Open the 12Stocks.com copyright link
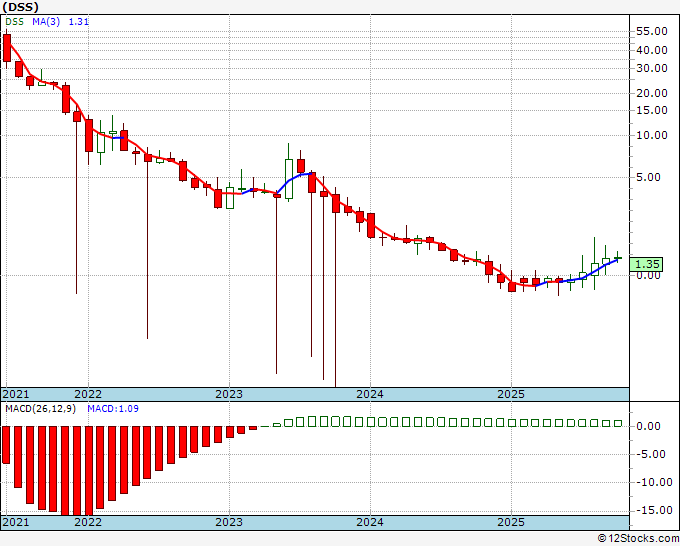Screen dimensions: 680x546 pos(638,539)
